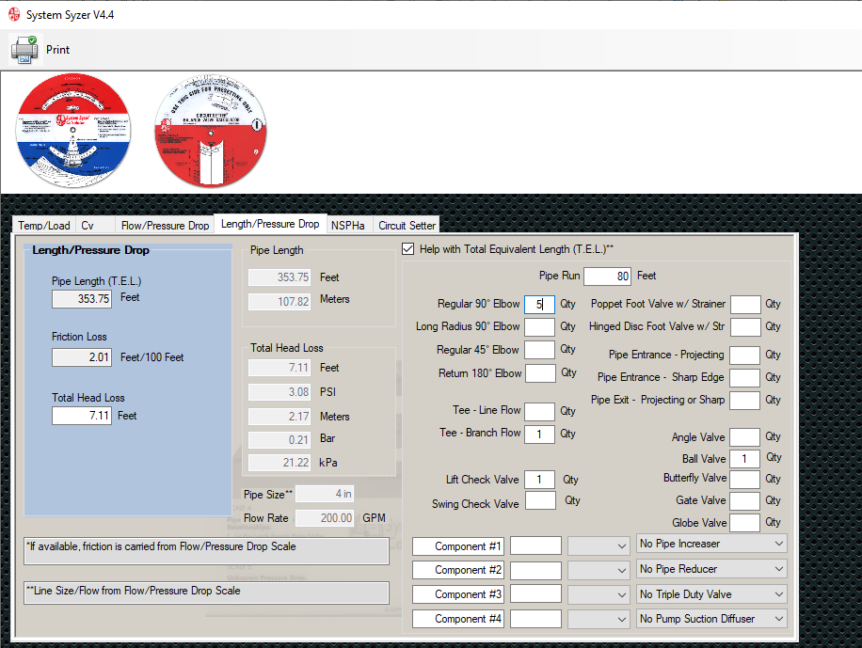Screen dimensions: 862x648
Task: Click the Print button label
Action: pyautogui.click(x=58, y=49)
